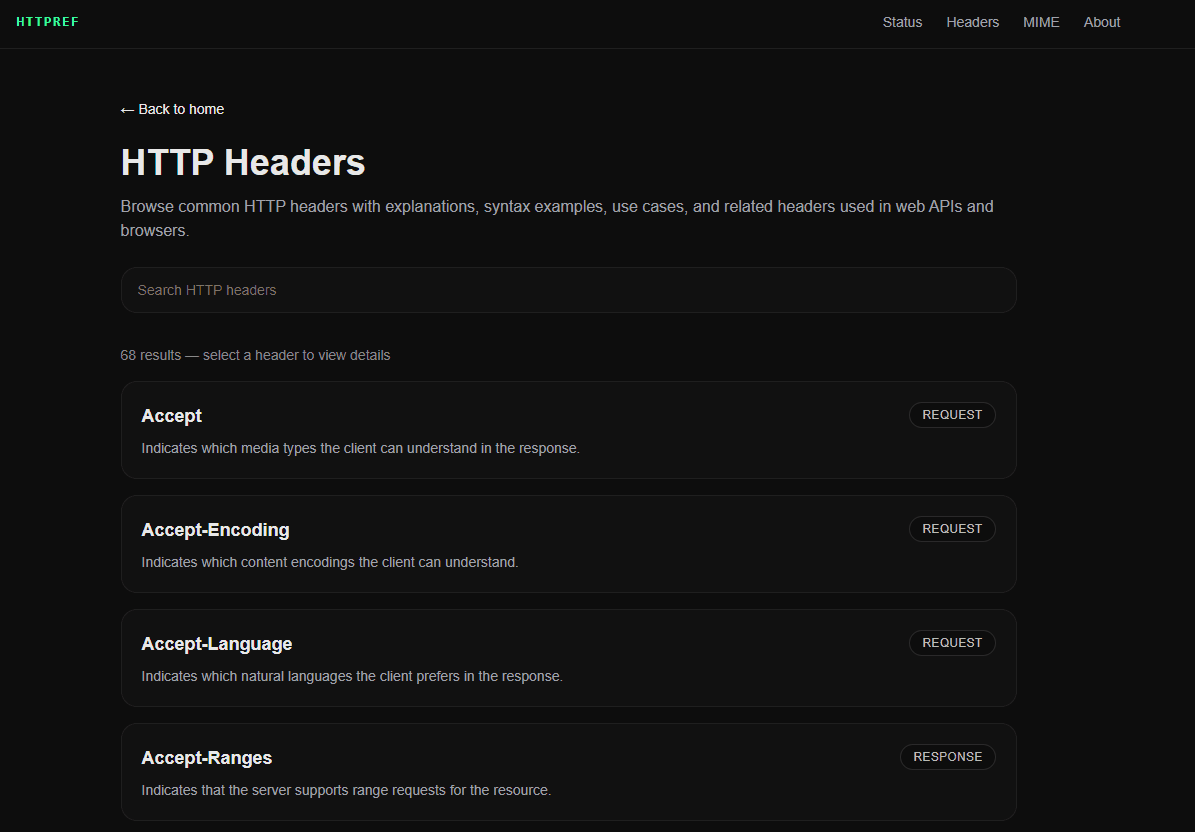The image size is (1195, 832).
Task: Open the Accept-Encoding header title
Action: pyautogui.click(x=216, y=530)
